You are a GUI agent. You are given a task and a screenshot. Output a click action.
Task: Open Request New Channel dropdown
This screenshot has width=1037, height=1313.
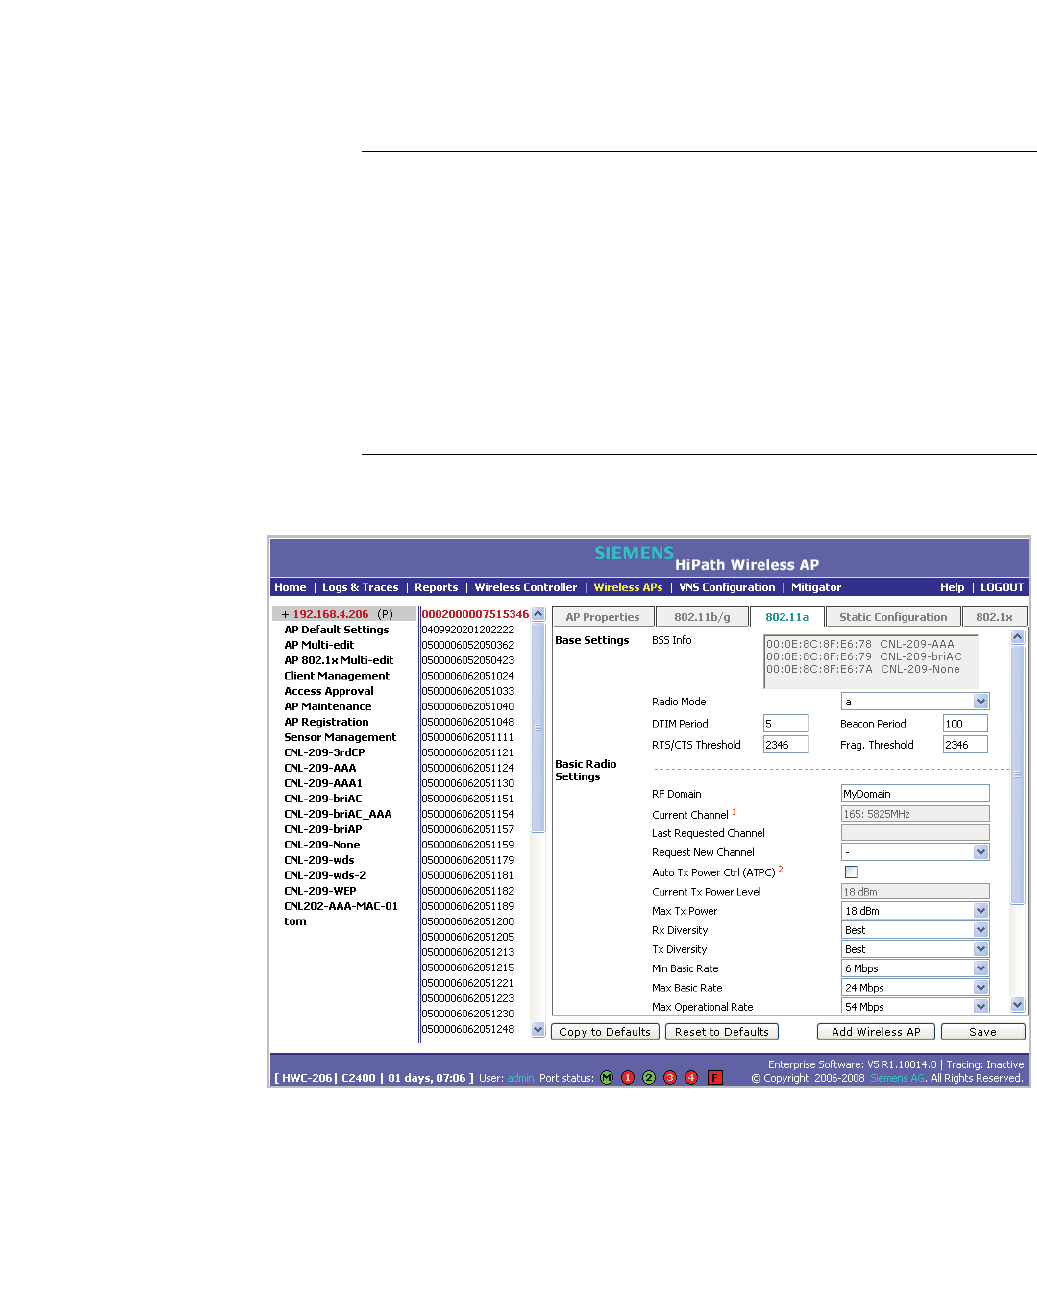pyautogui.click(x=914, y=852)
